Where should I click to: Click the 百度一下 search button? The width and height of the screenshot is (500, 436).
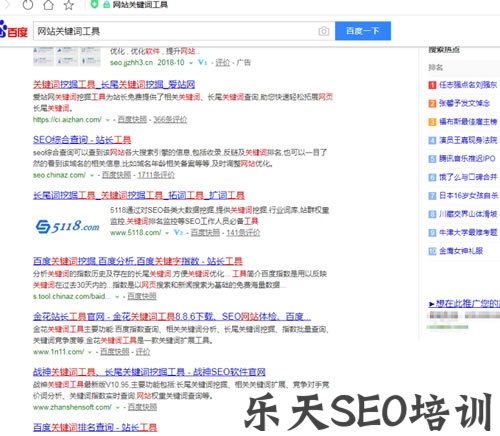pyautogui.click(x=363, y=31)
